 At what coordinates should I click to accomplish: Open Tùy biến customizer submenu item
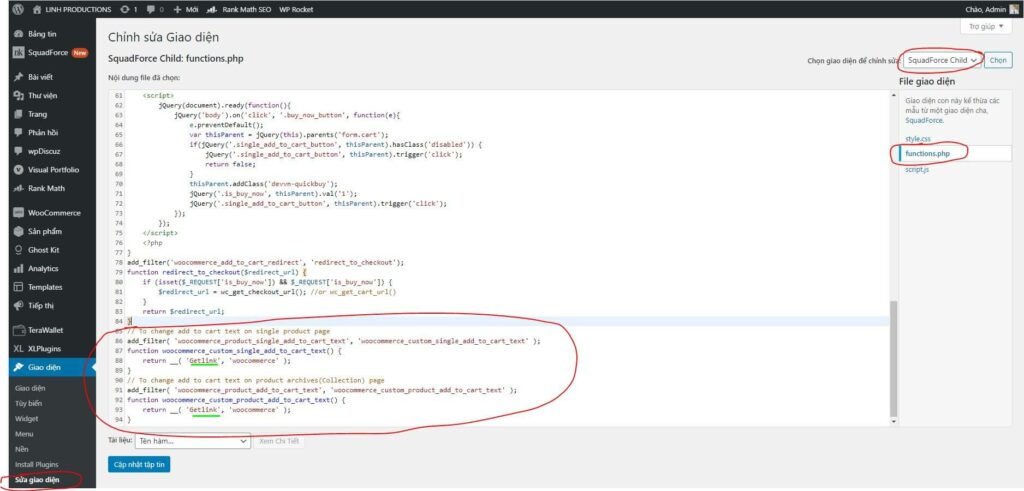pos(29,403)
